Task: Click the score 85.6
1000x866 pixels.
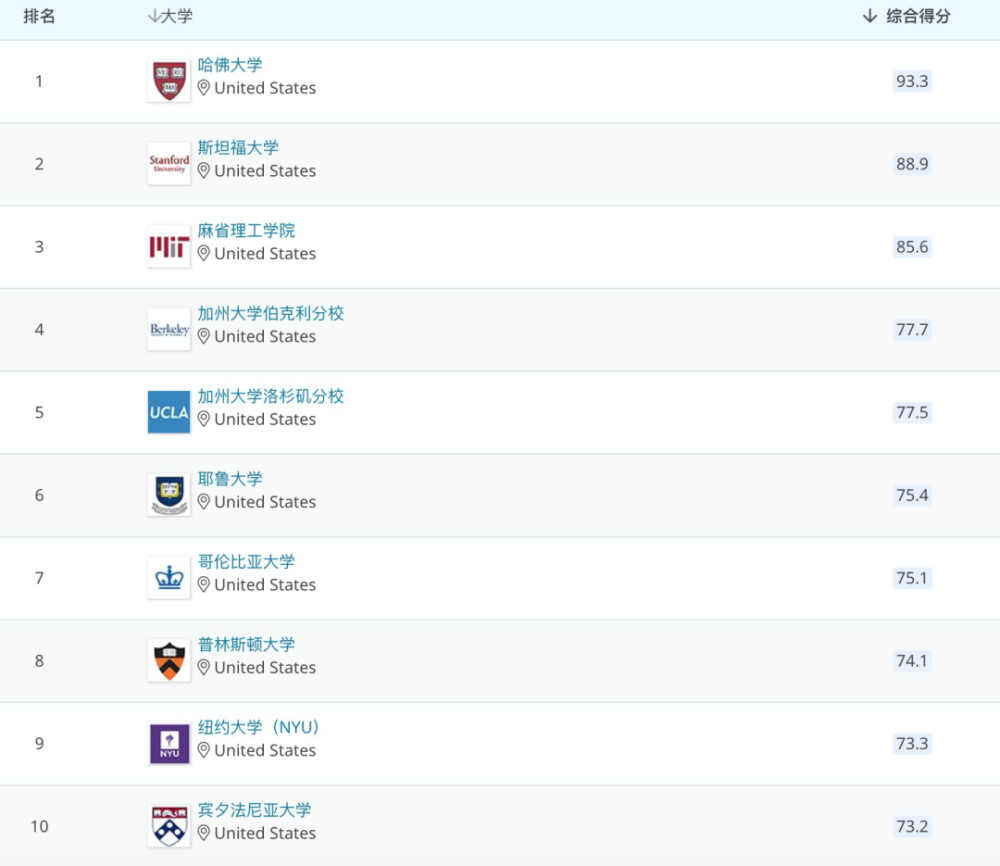Action: click(x=912, y=247)
